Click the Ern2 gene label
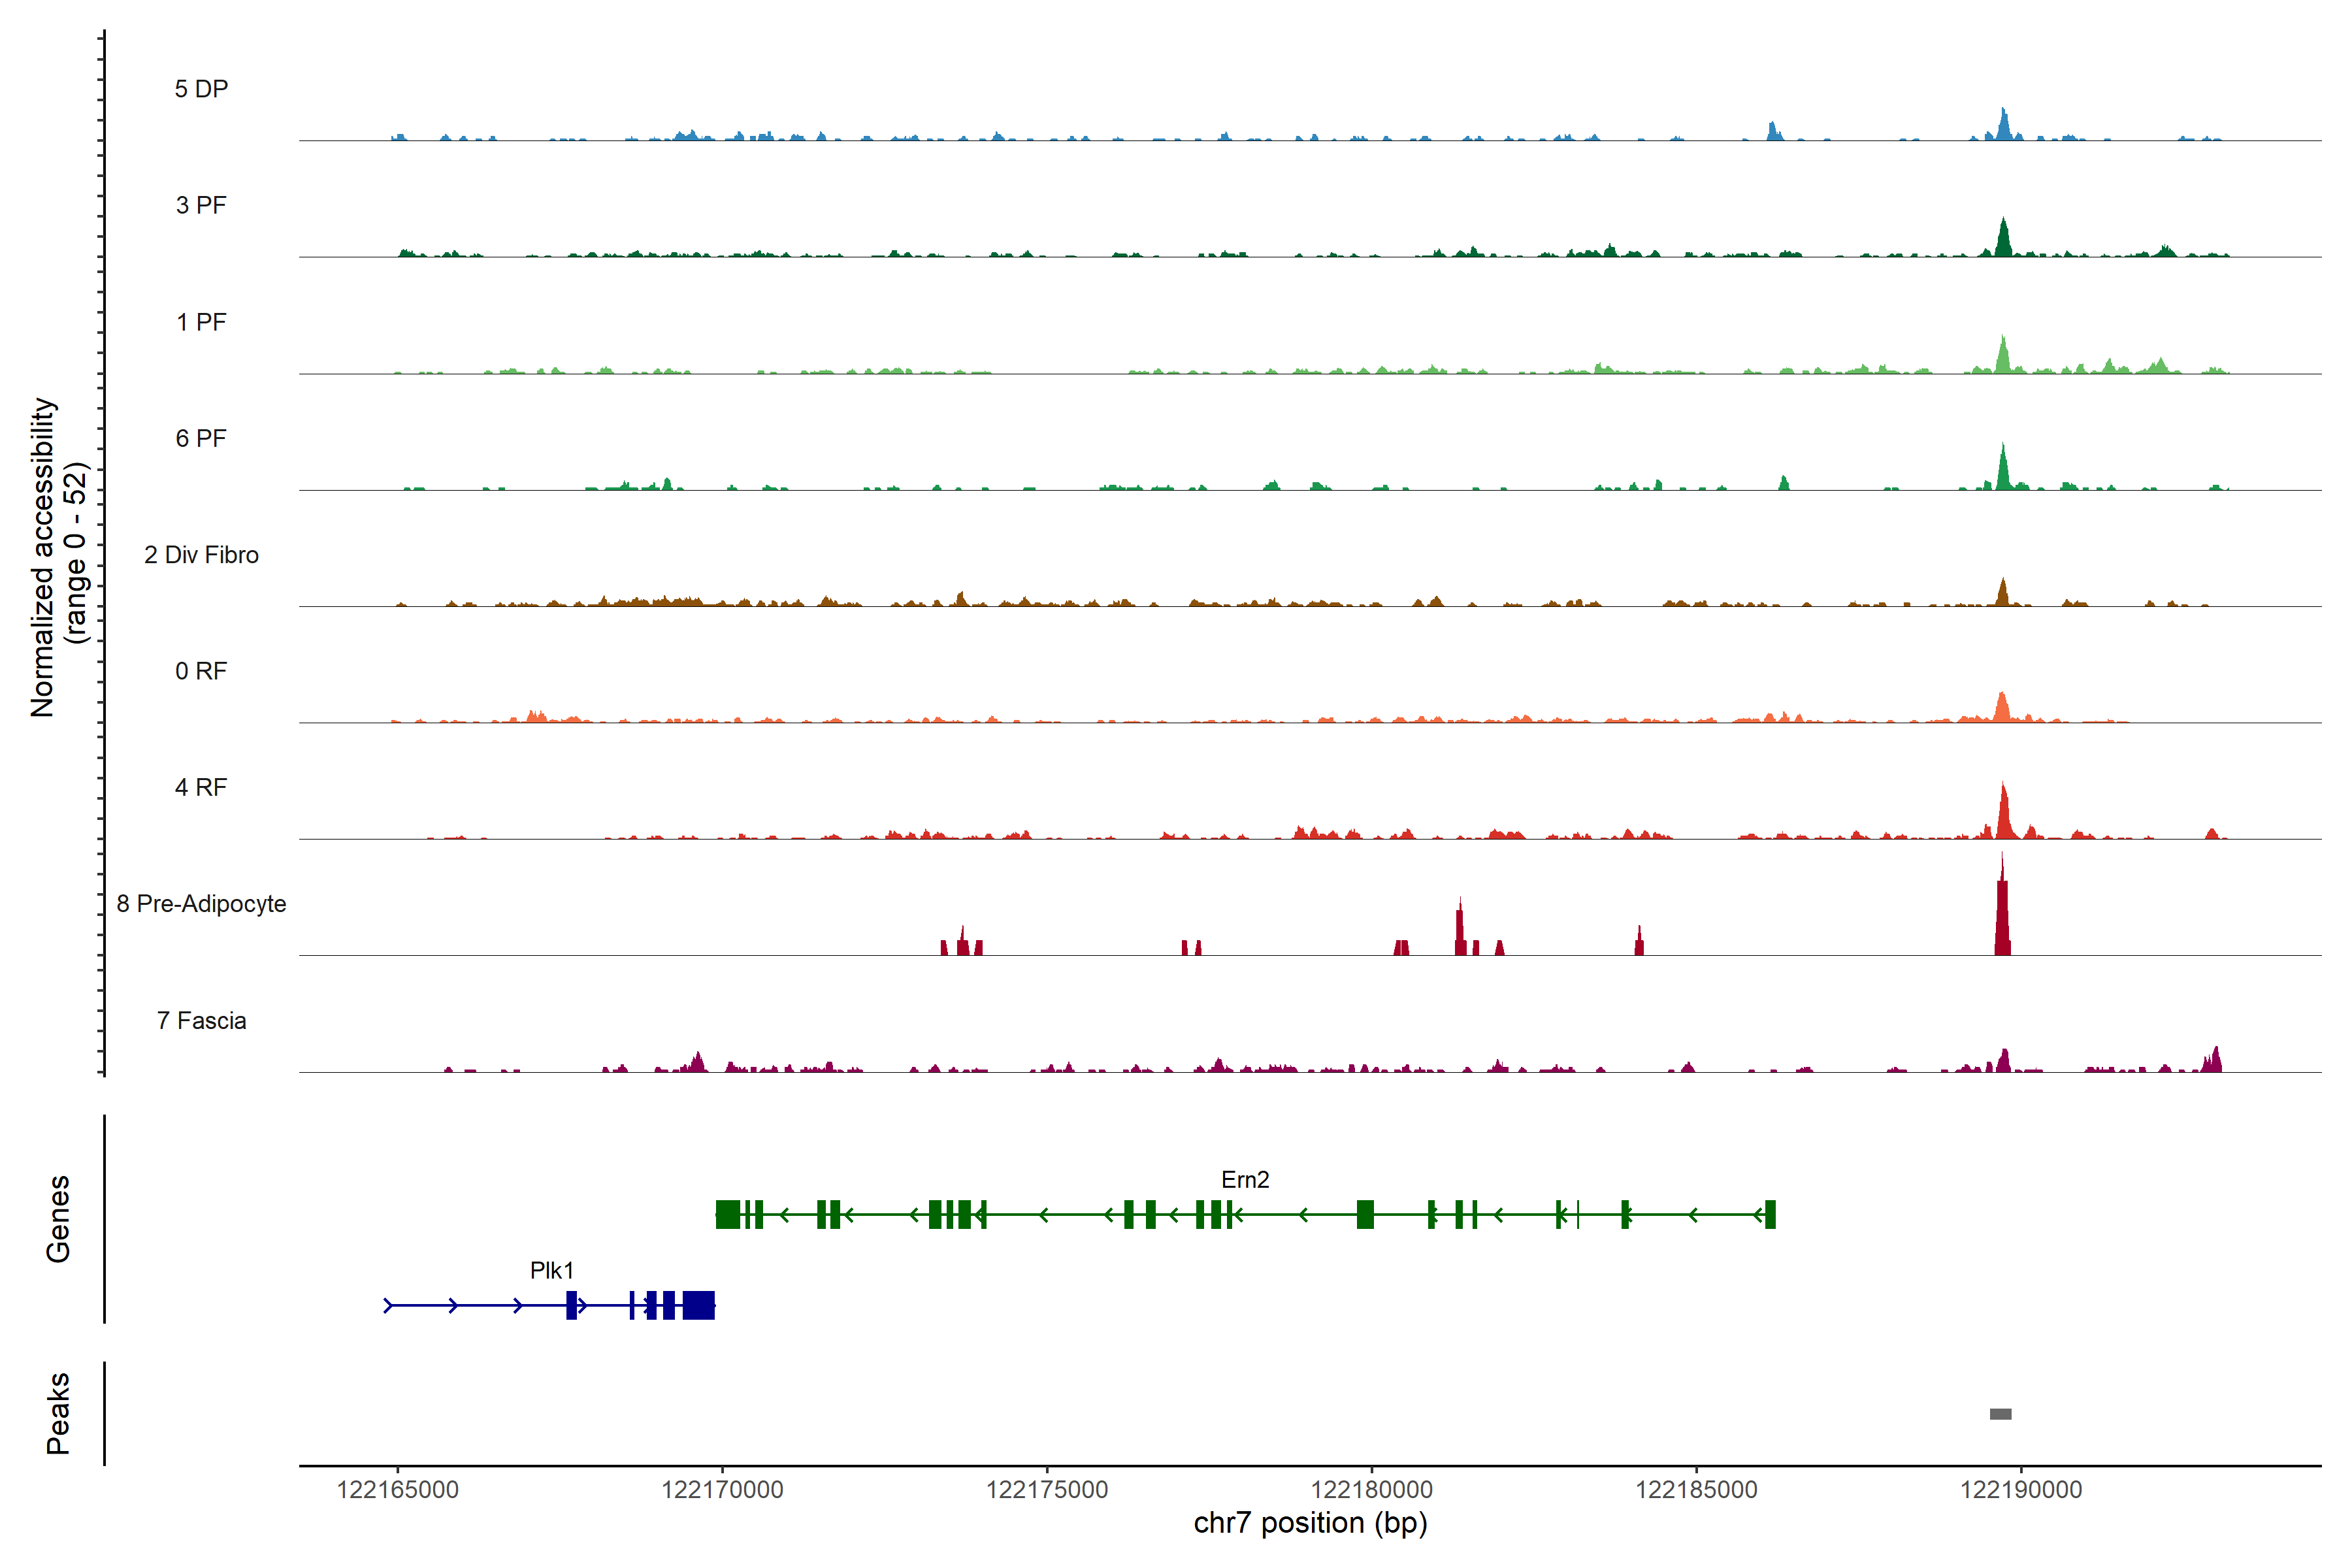The image size is (2352, 1568). pos(1245,1180)
